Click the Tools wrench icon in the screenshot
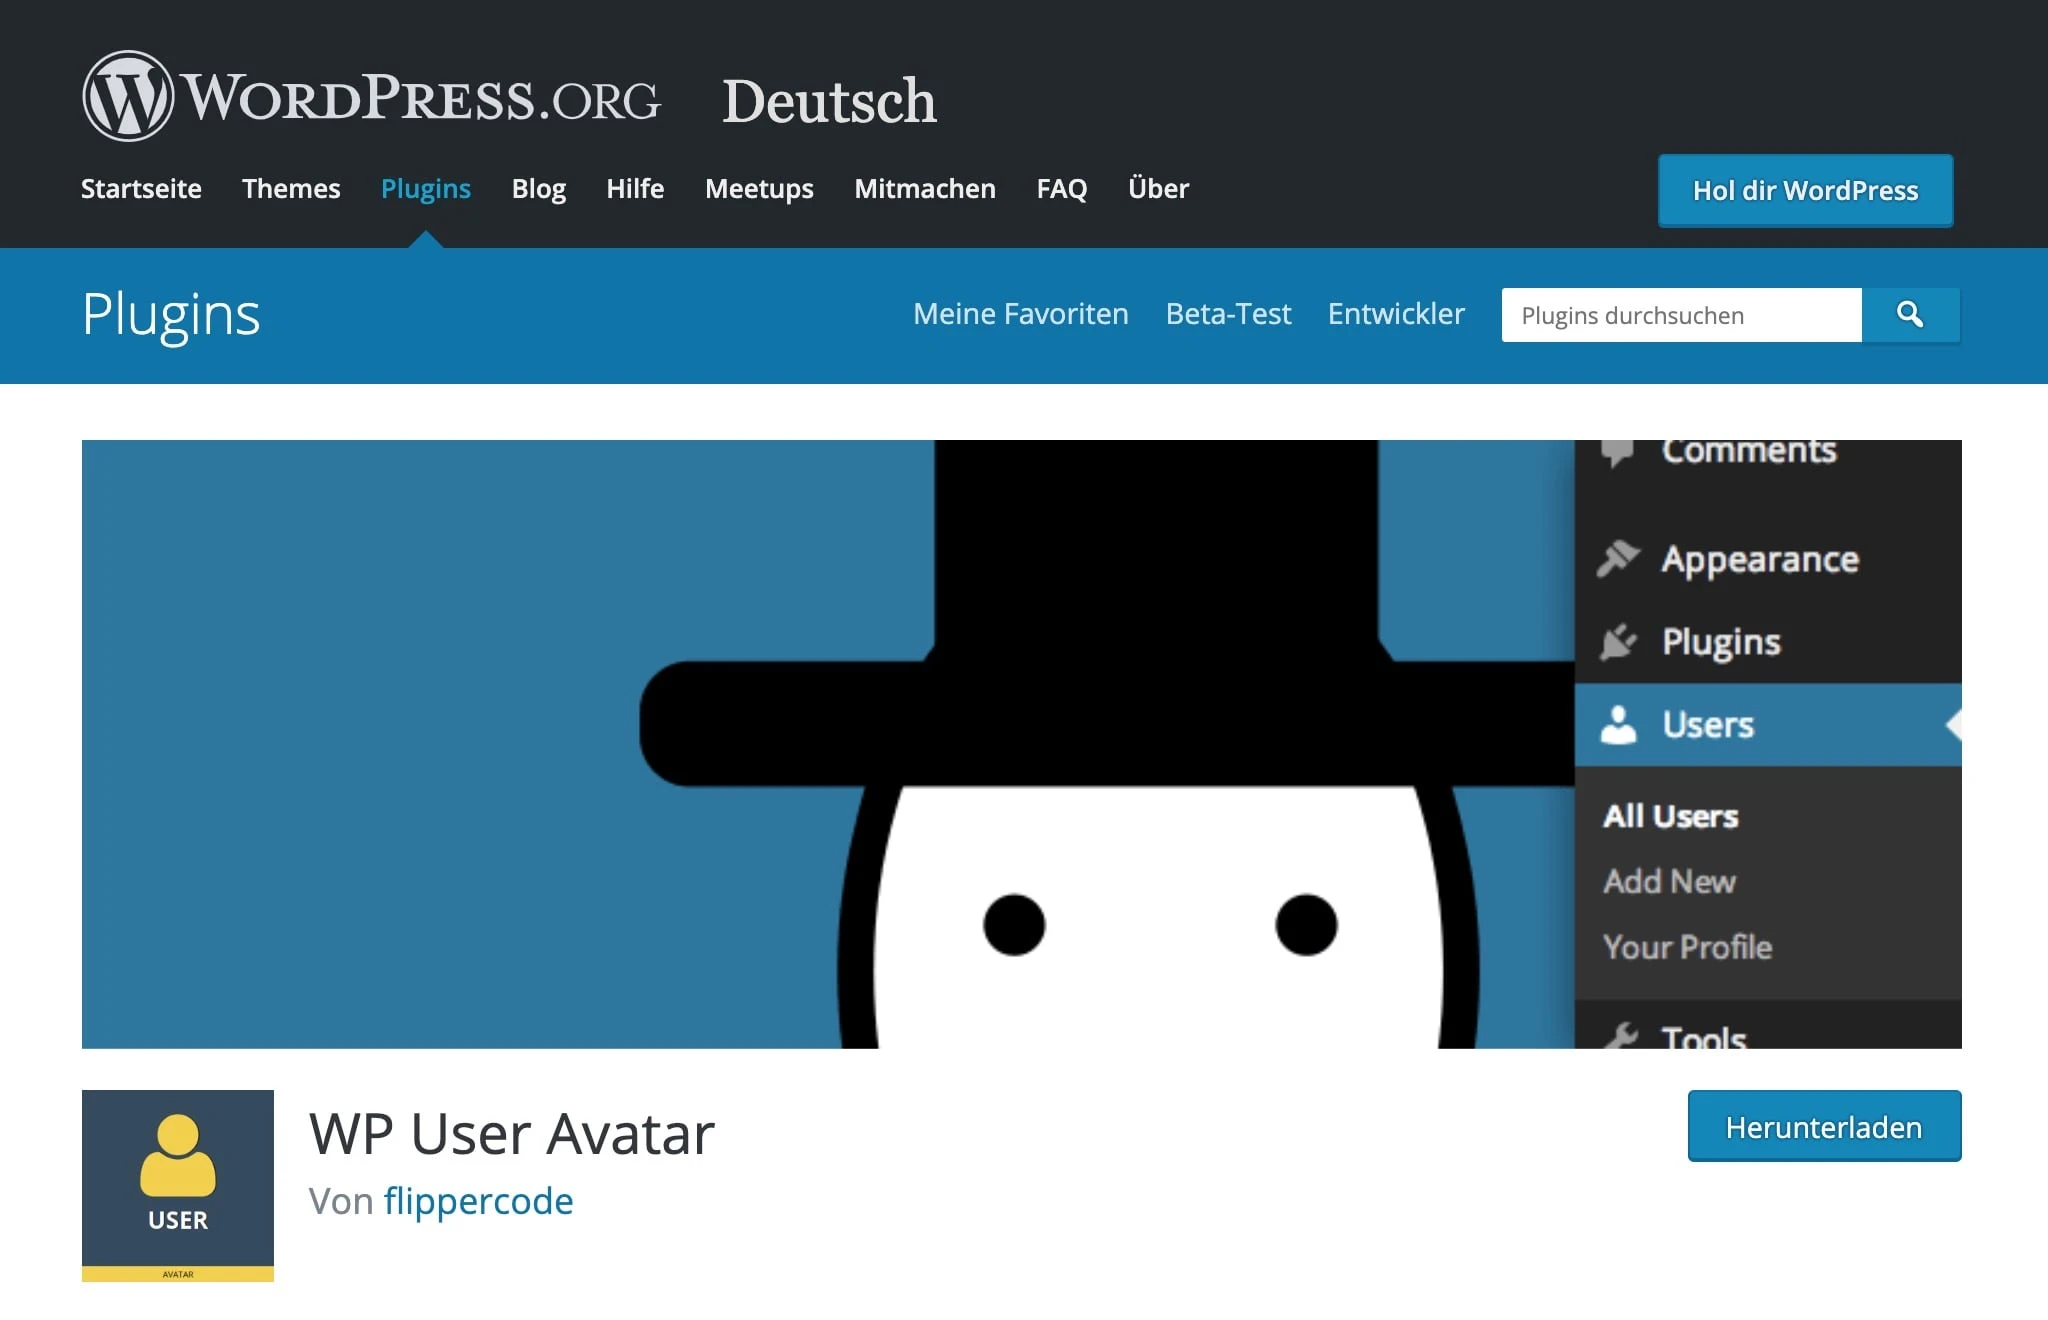2048x1320 pixels. [1622, 1037]
